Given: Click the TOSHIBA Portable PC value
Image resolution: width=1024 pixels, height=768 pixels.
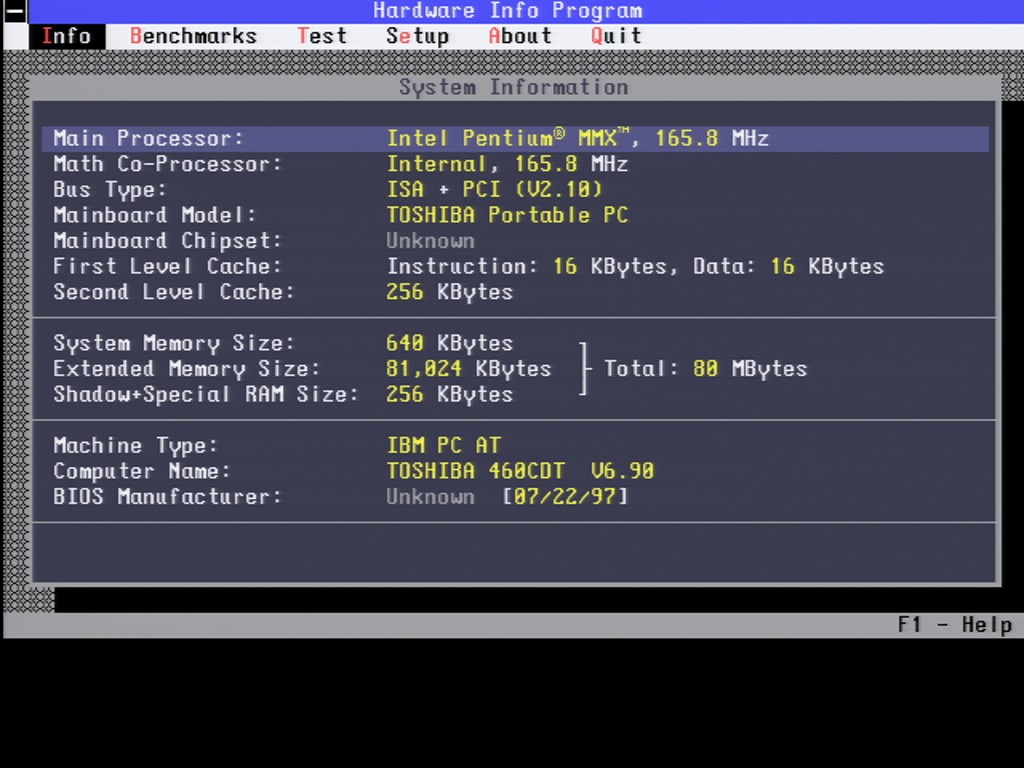Looking at the screenshot, I should [x=507, y=216].
